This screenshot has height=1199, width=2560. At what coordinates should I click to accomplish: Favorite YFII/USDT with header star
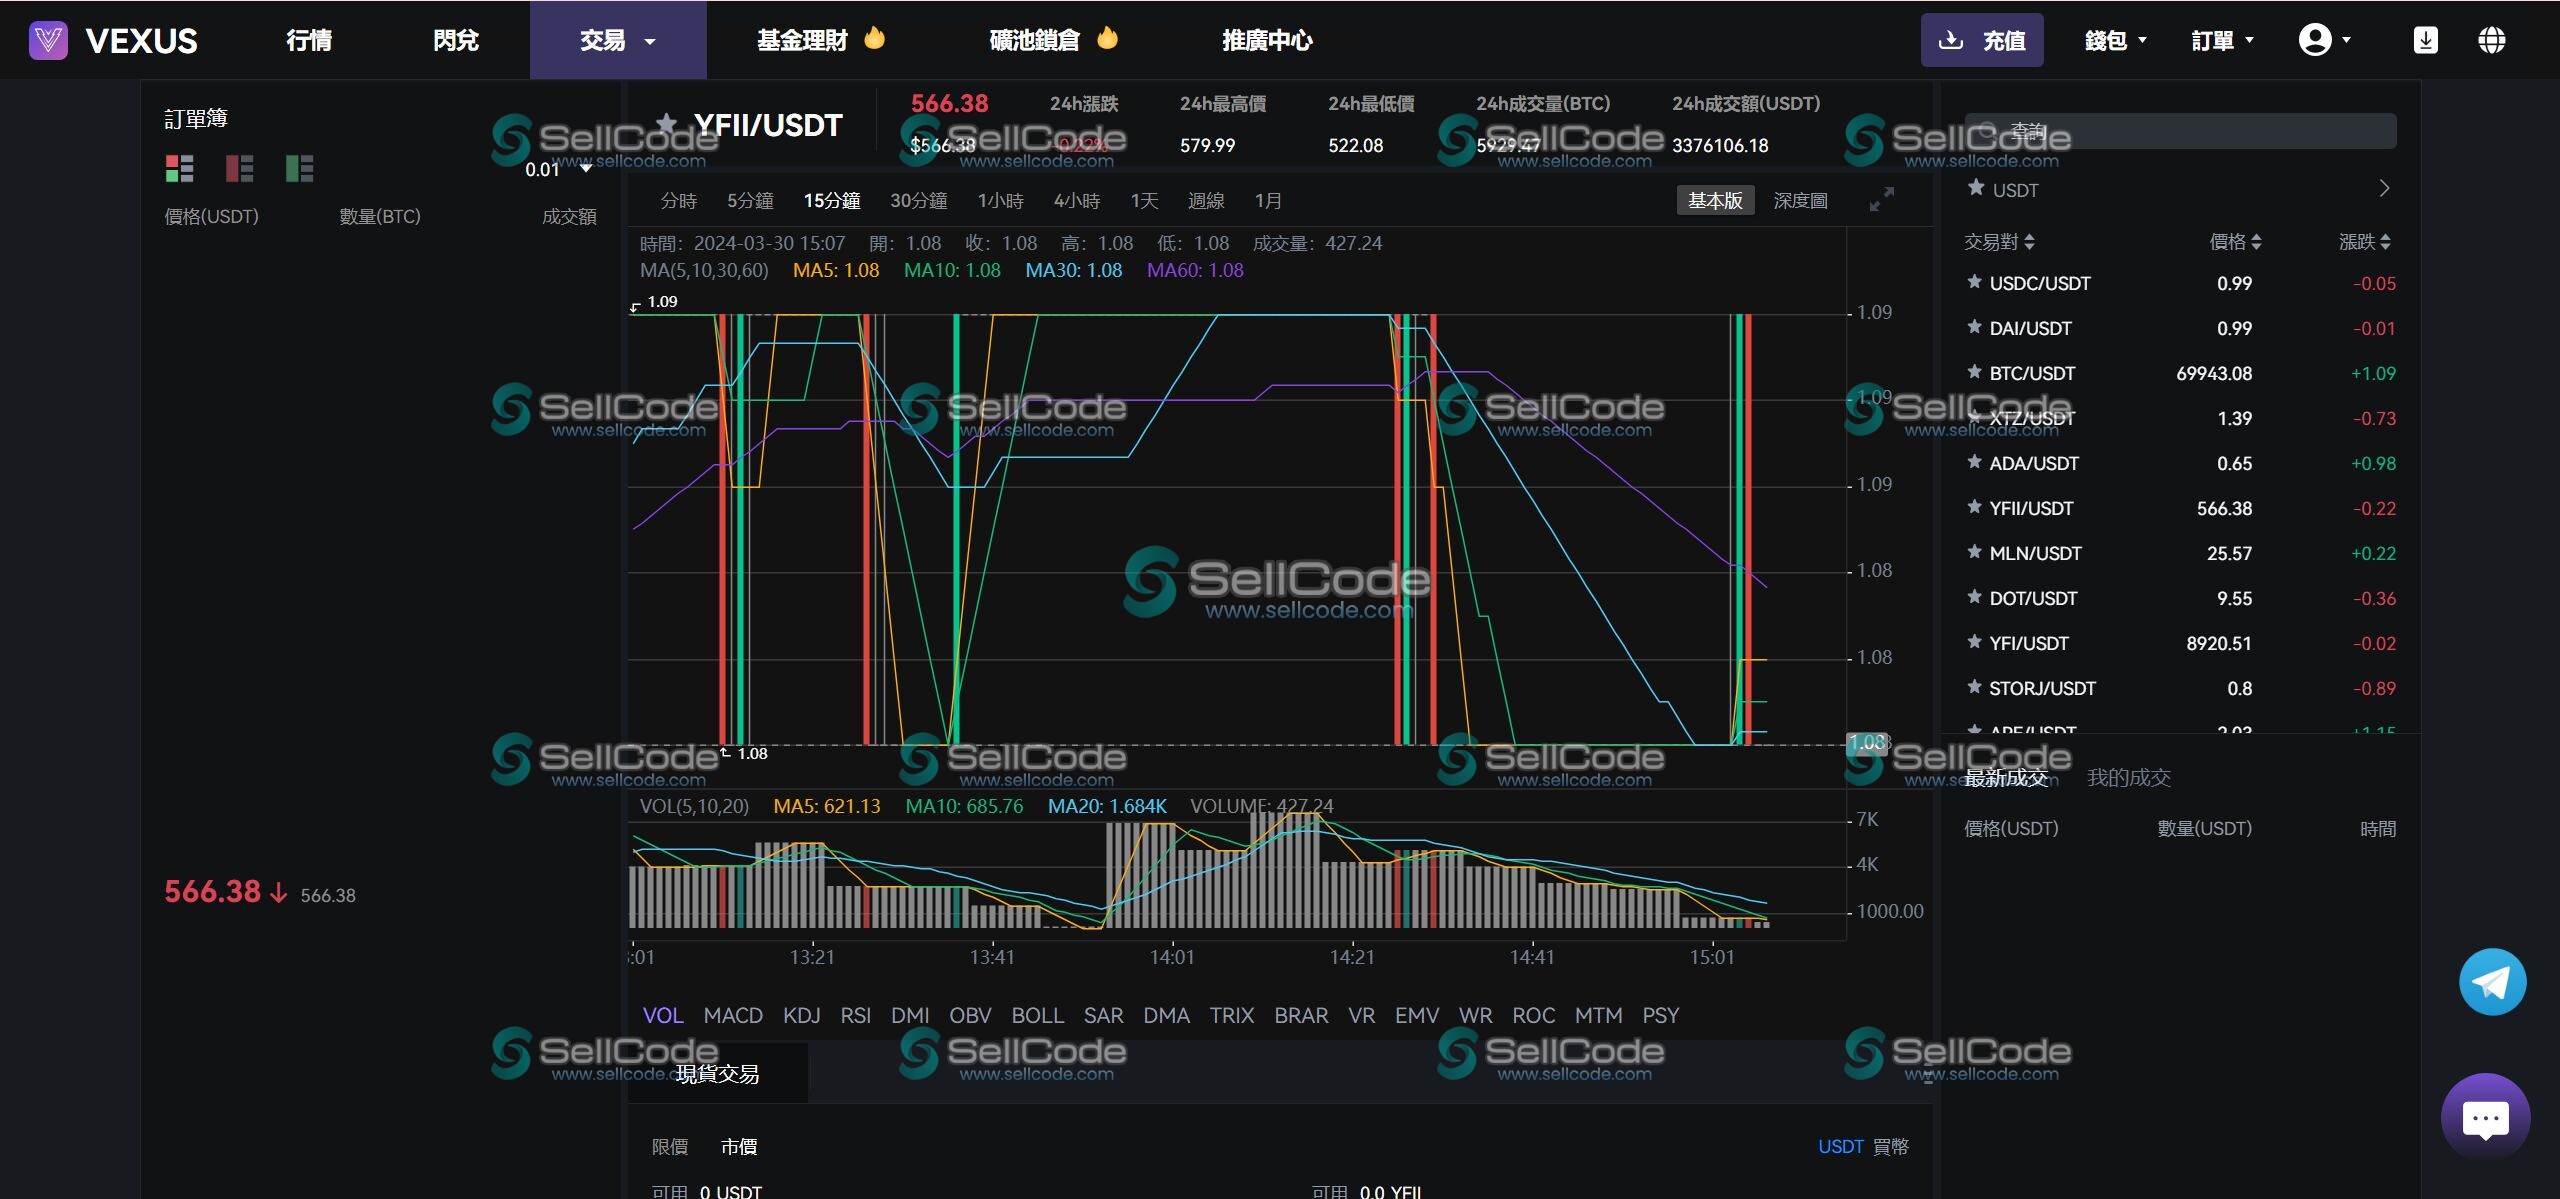(x=665, y=124)
